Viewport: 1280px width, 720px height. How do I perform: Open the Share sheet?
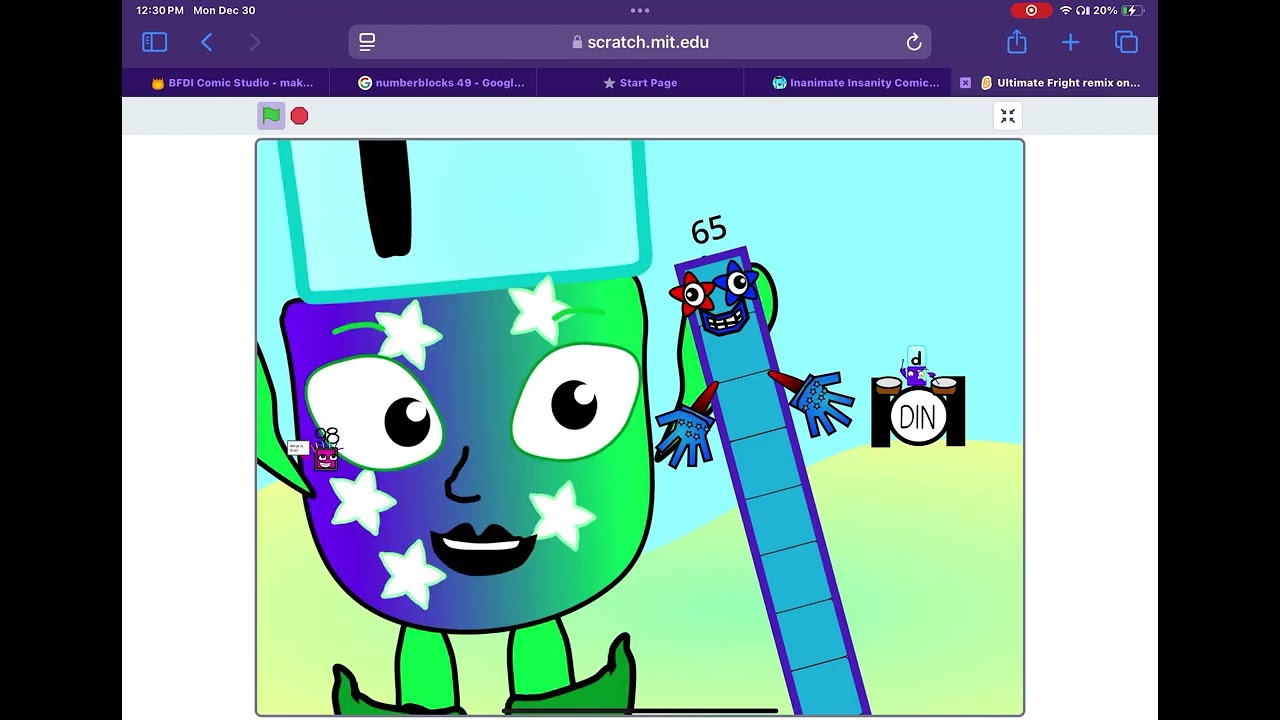[1017, 42]
